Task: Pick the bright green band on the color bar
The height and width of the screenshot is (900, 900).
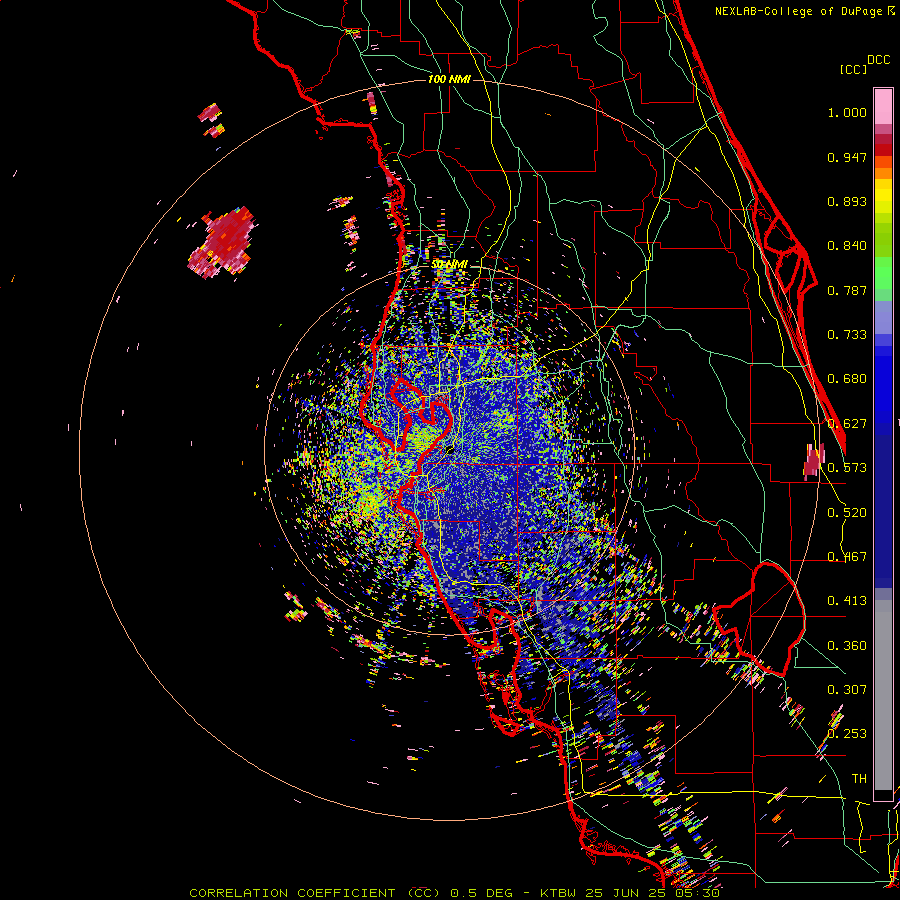Action: click(883, 273)
